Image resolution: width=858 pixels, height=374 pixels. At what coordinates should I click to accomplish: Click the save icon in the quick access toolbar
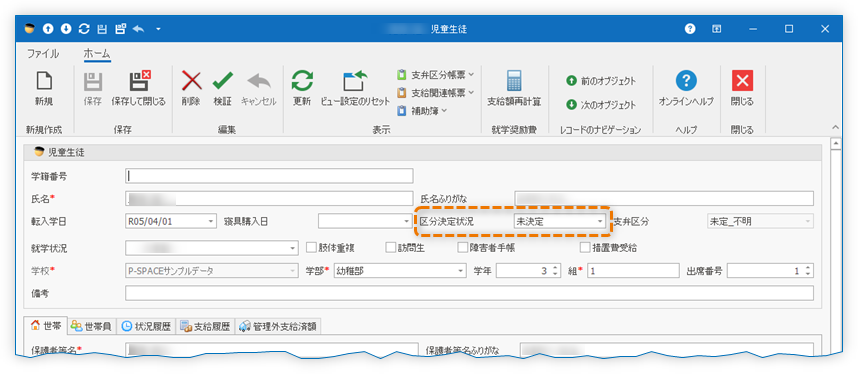click(x=102, y=29)
